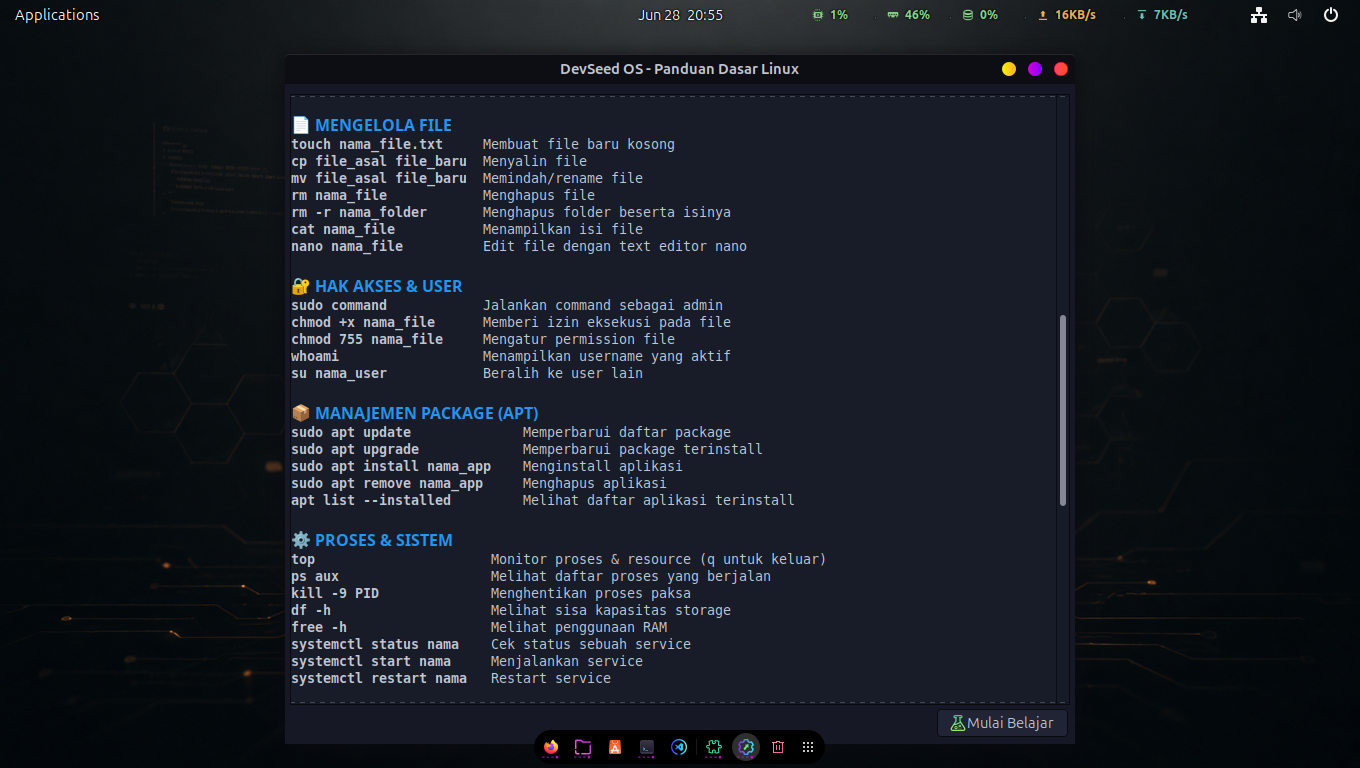This screenshot has height=768, width=1360.
Task: Open the clock showing Jun 28 20:55
Action: pyautogui.click(x=680, y=15)
